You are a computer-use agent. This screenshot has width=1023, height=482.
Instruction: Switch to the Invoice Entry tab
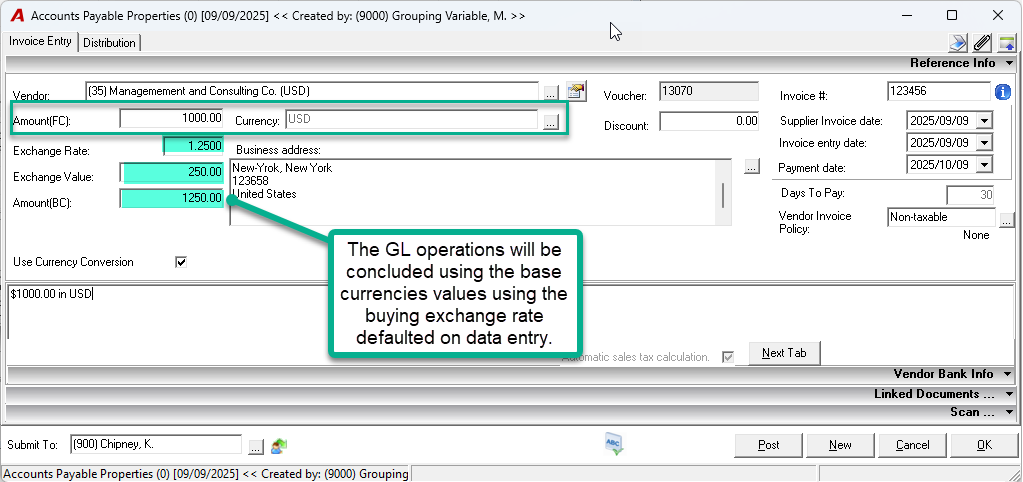click(x=40, y=41)
